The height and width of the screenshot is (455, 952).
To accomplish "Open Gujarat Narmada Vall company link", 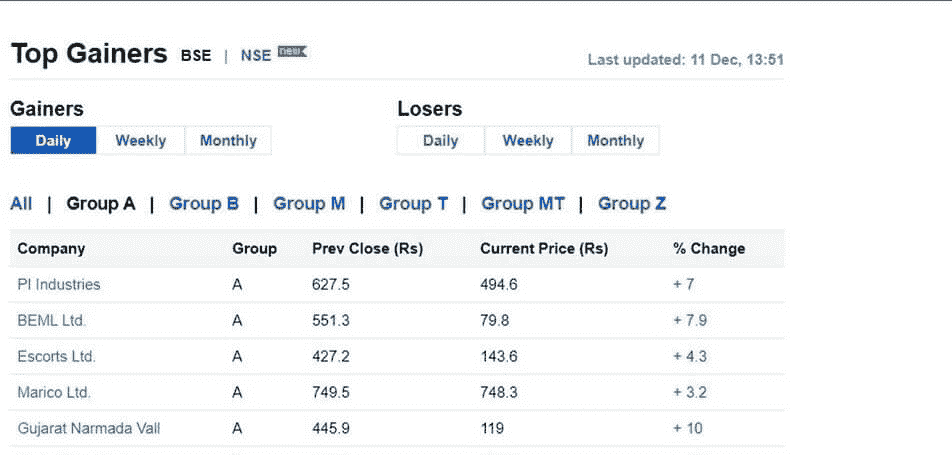I will click(89, 428).
